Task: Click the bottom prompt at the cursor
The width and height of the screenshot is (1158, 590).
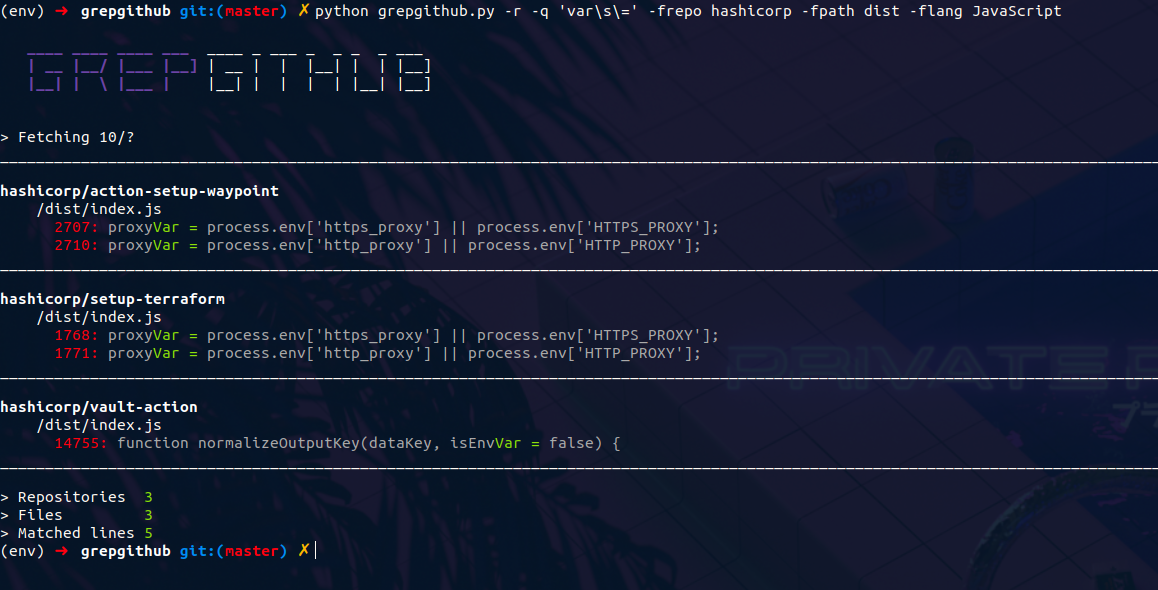Action: [316, 551]
